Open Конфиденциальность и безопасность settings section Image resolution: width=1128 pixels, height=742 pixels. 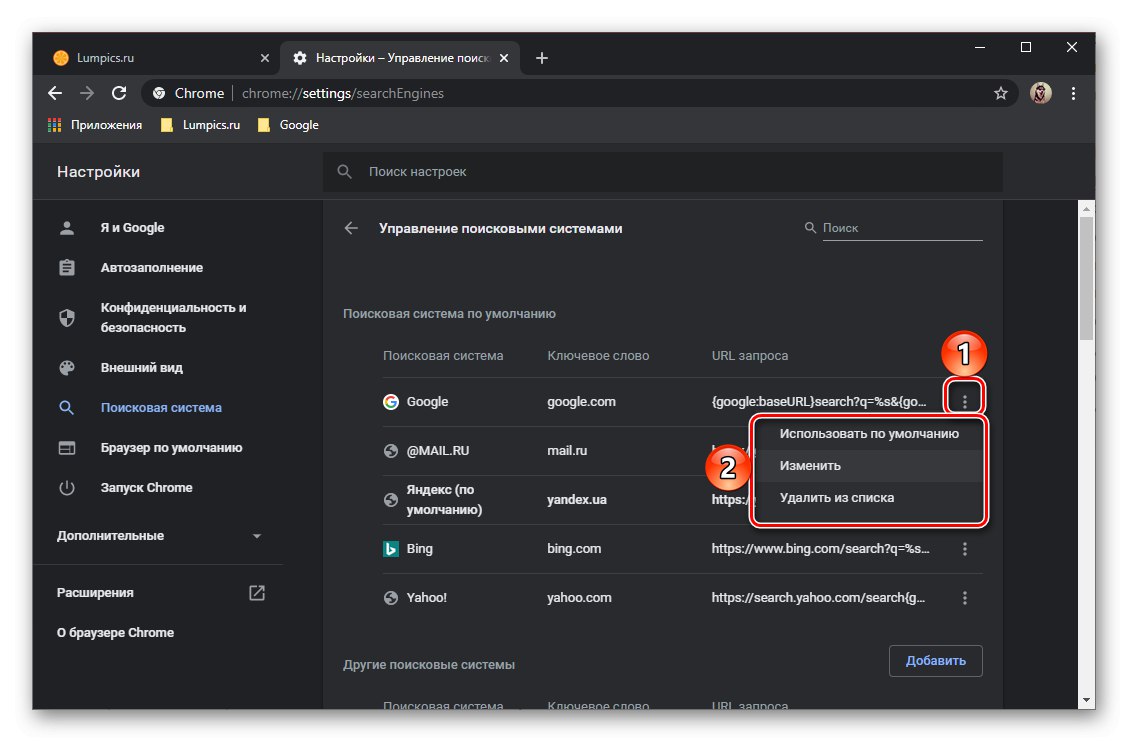pos(172,318)
